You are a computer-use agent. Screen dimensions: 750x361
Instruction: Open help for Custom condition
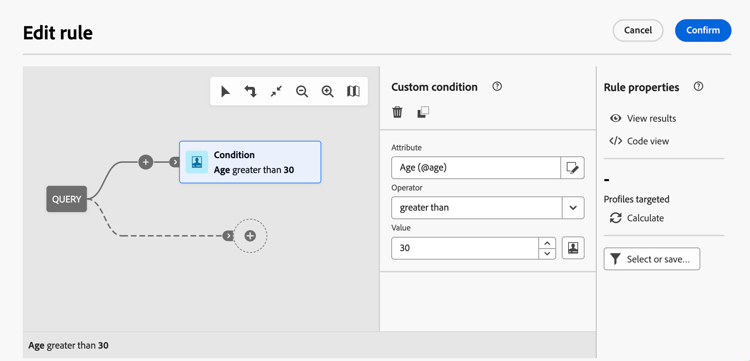[497, 87]
